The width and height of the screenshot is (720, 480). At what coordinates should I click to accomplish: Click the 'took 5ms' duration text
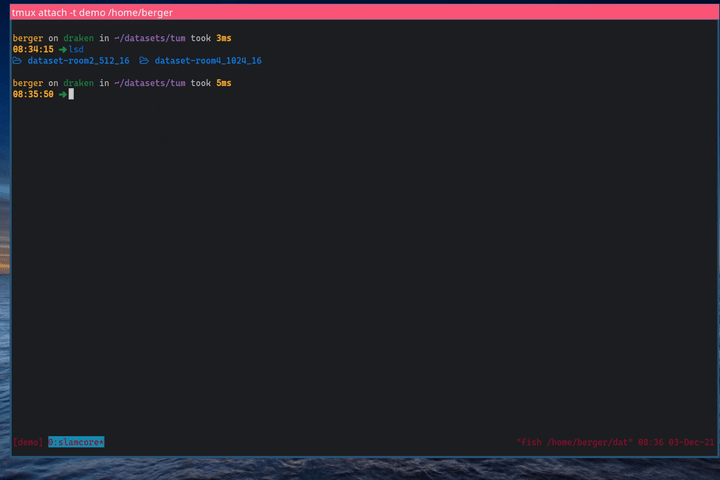point(211,83)
